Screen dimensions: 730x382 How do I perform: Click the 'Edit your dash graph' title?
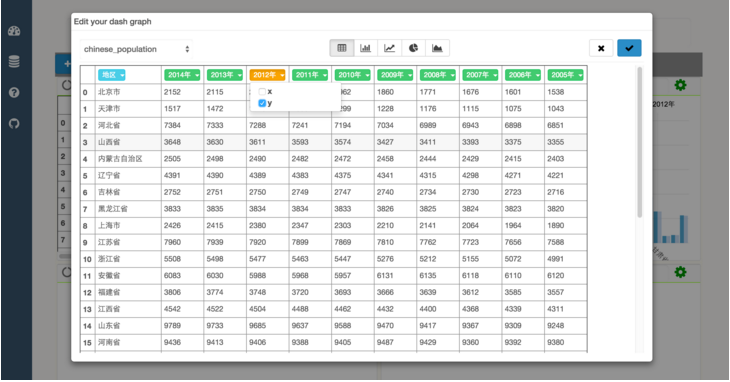tap(113, 22)
